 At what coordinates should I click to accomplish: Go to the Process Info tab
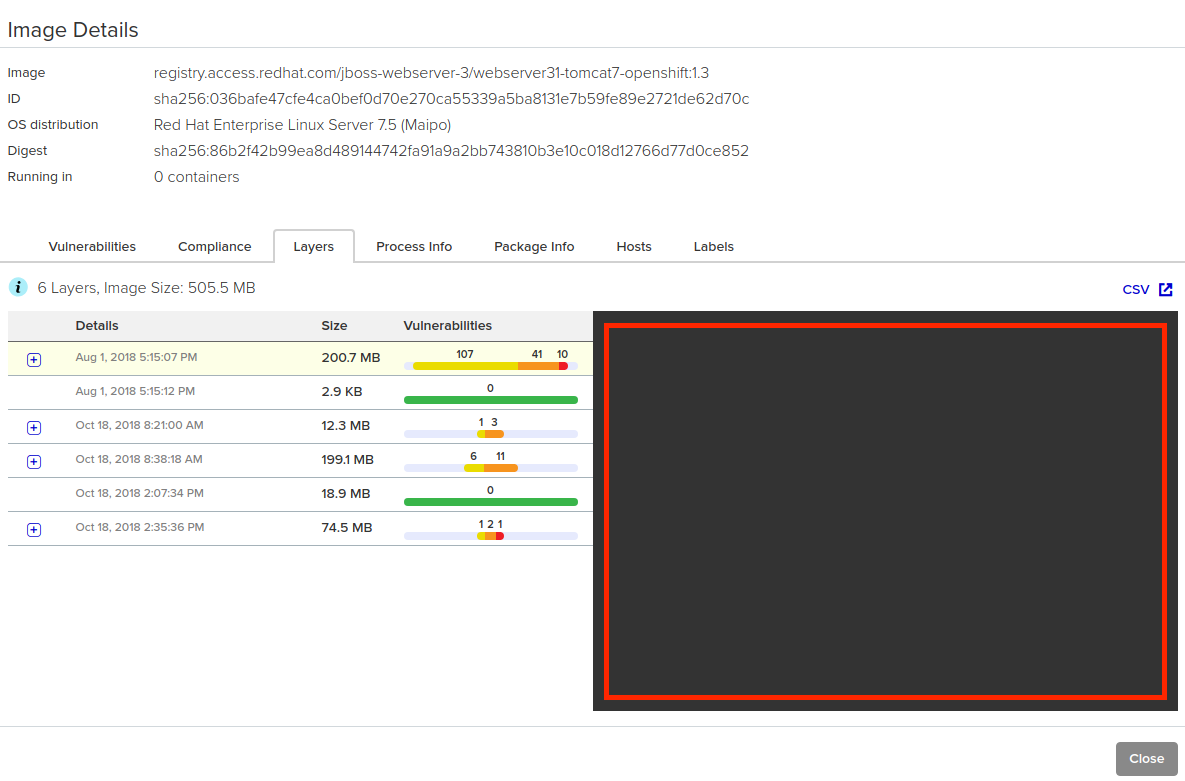click(x=414, y=246)
